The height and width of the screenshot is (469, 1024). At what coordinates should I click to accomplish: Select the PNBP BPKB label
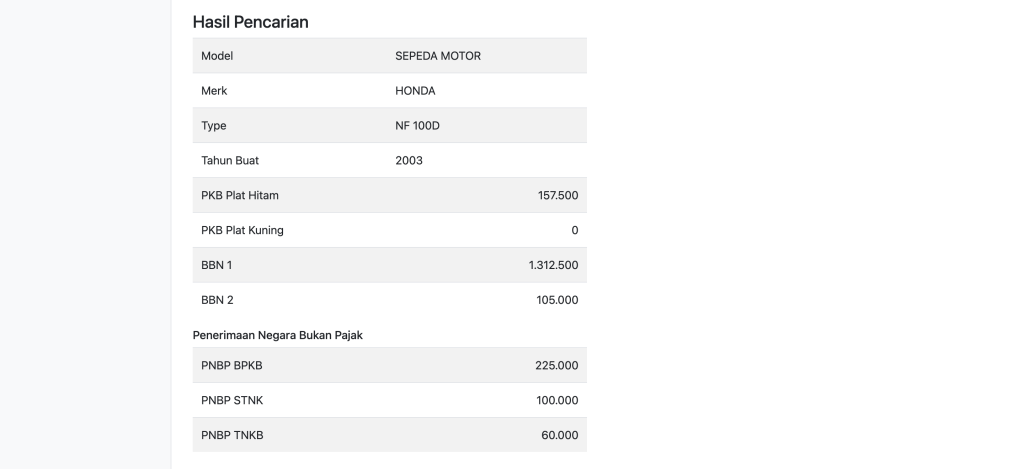point(231,365)
